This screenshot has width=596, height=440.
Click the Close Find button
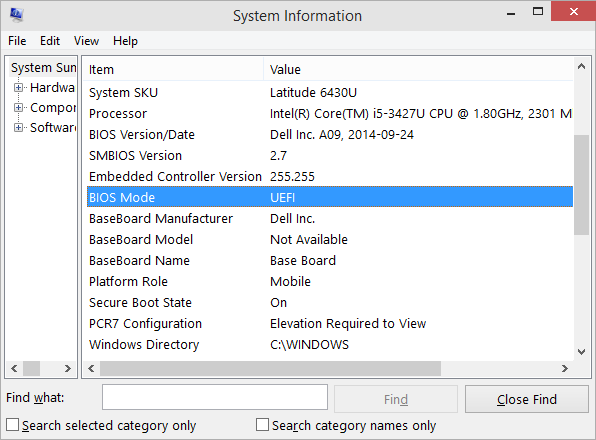click(x=526, y=399)
